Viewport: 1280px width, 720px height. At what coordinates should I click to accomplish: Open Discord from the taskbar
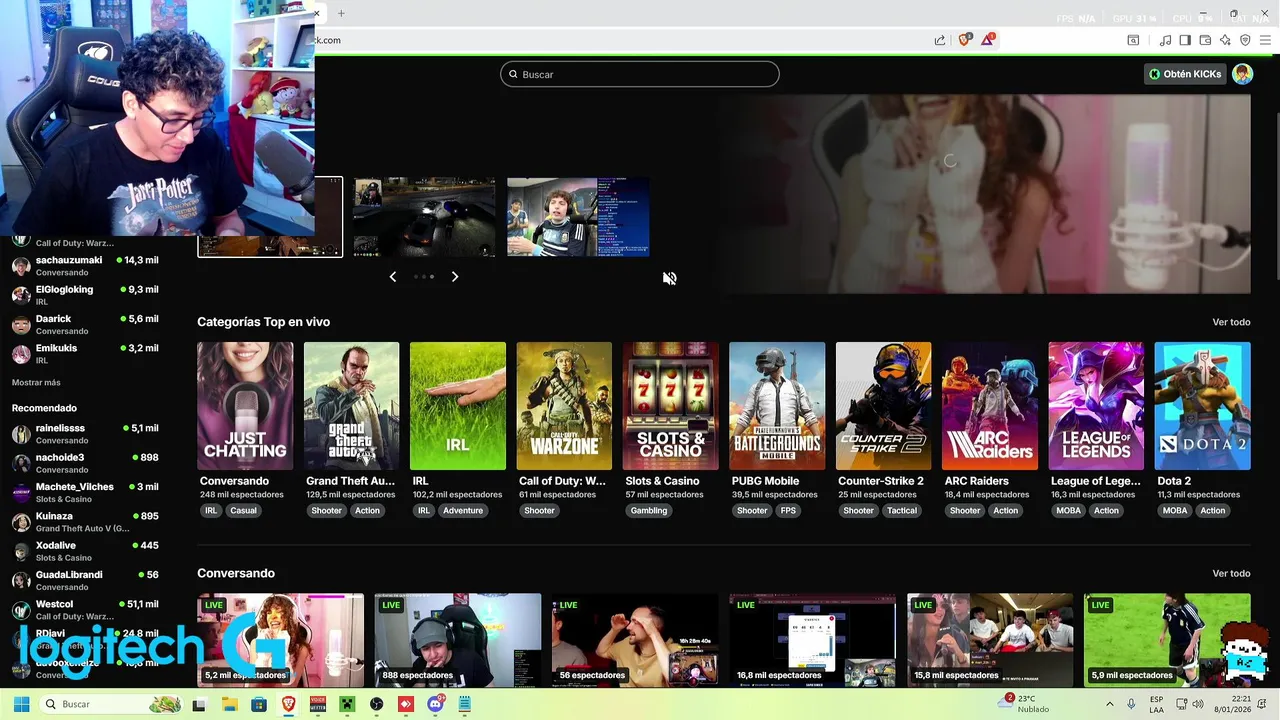(435, 705)
